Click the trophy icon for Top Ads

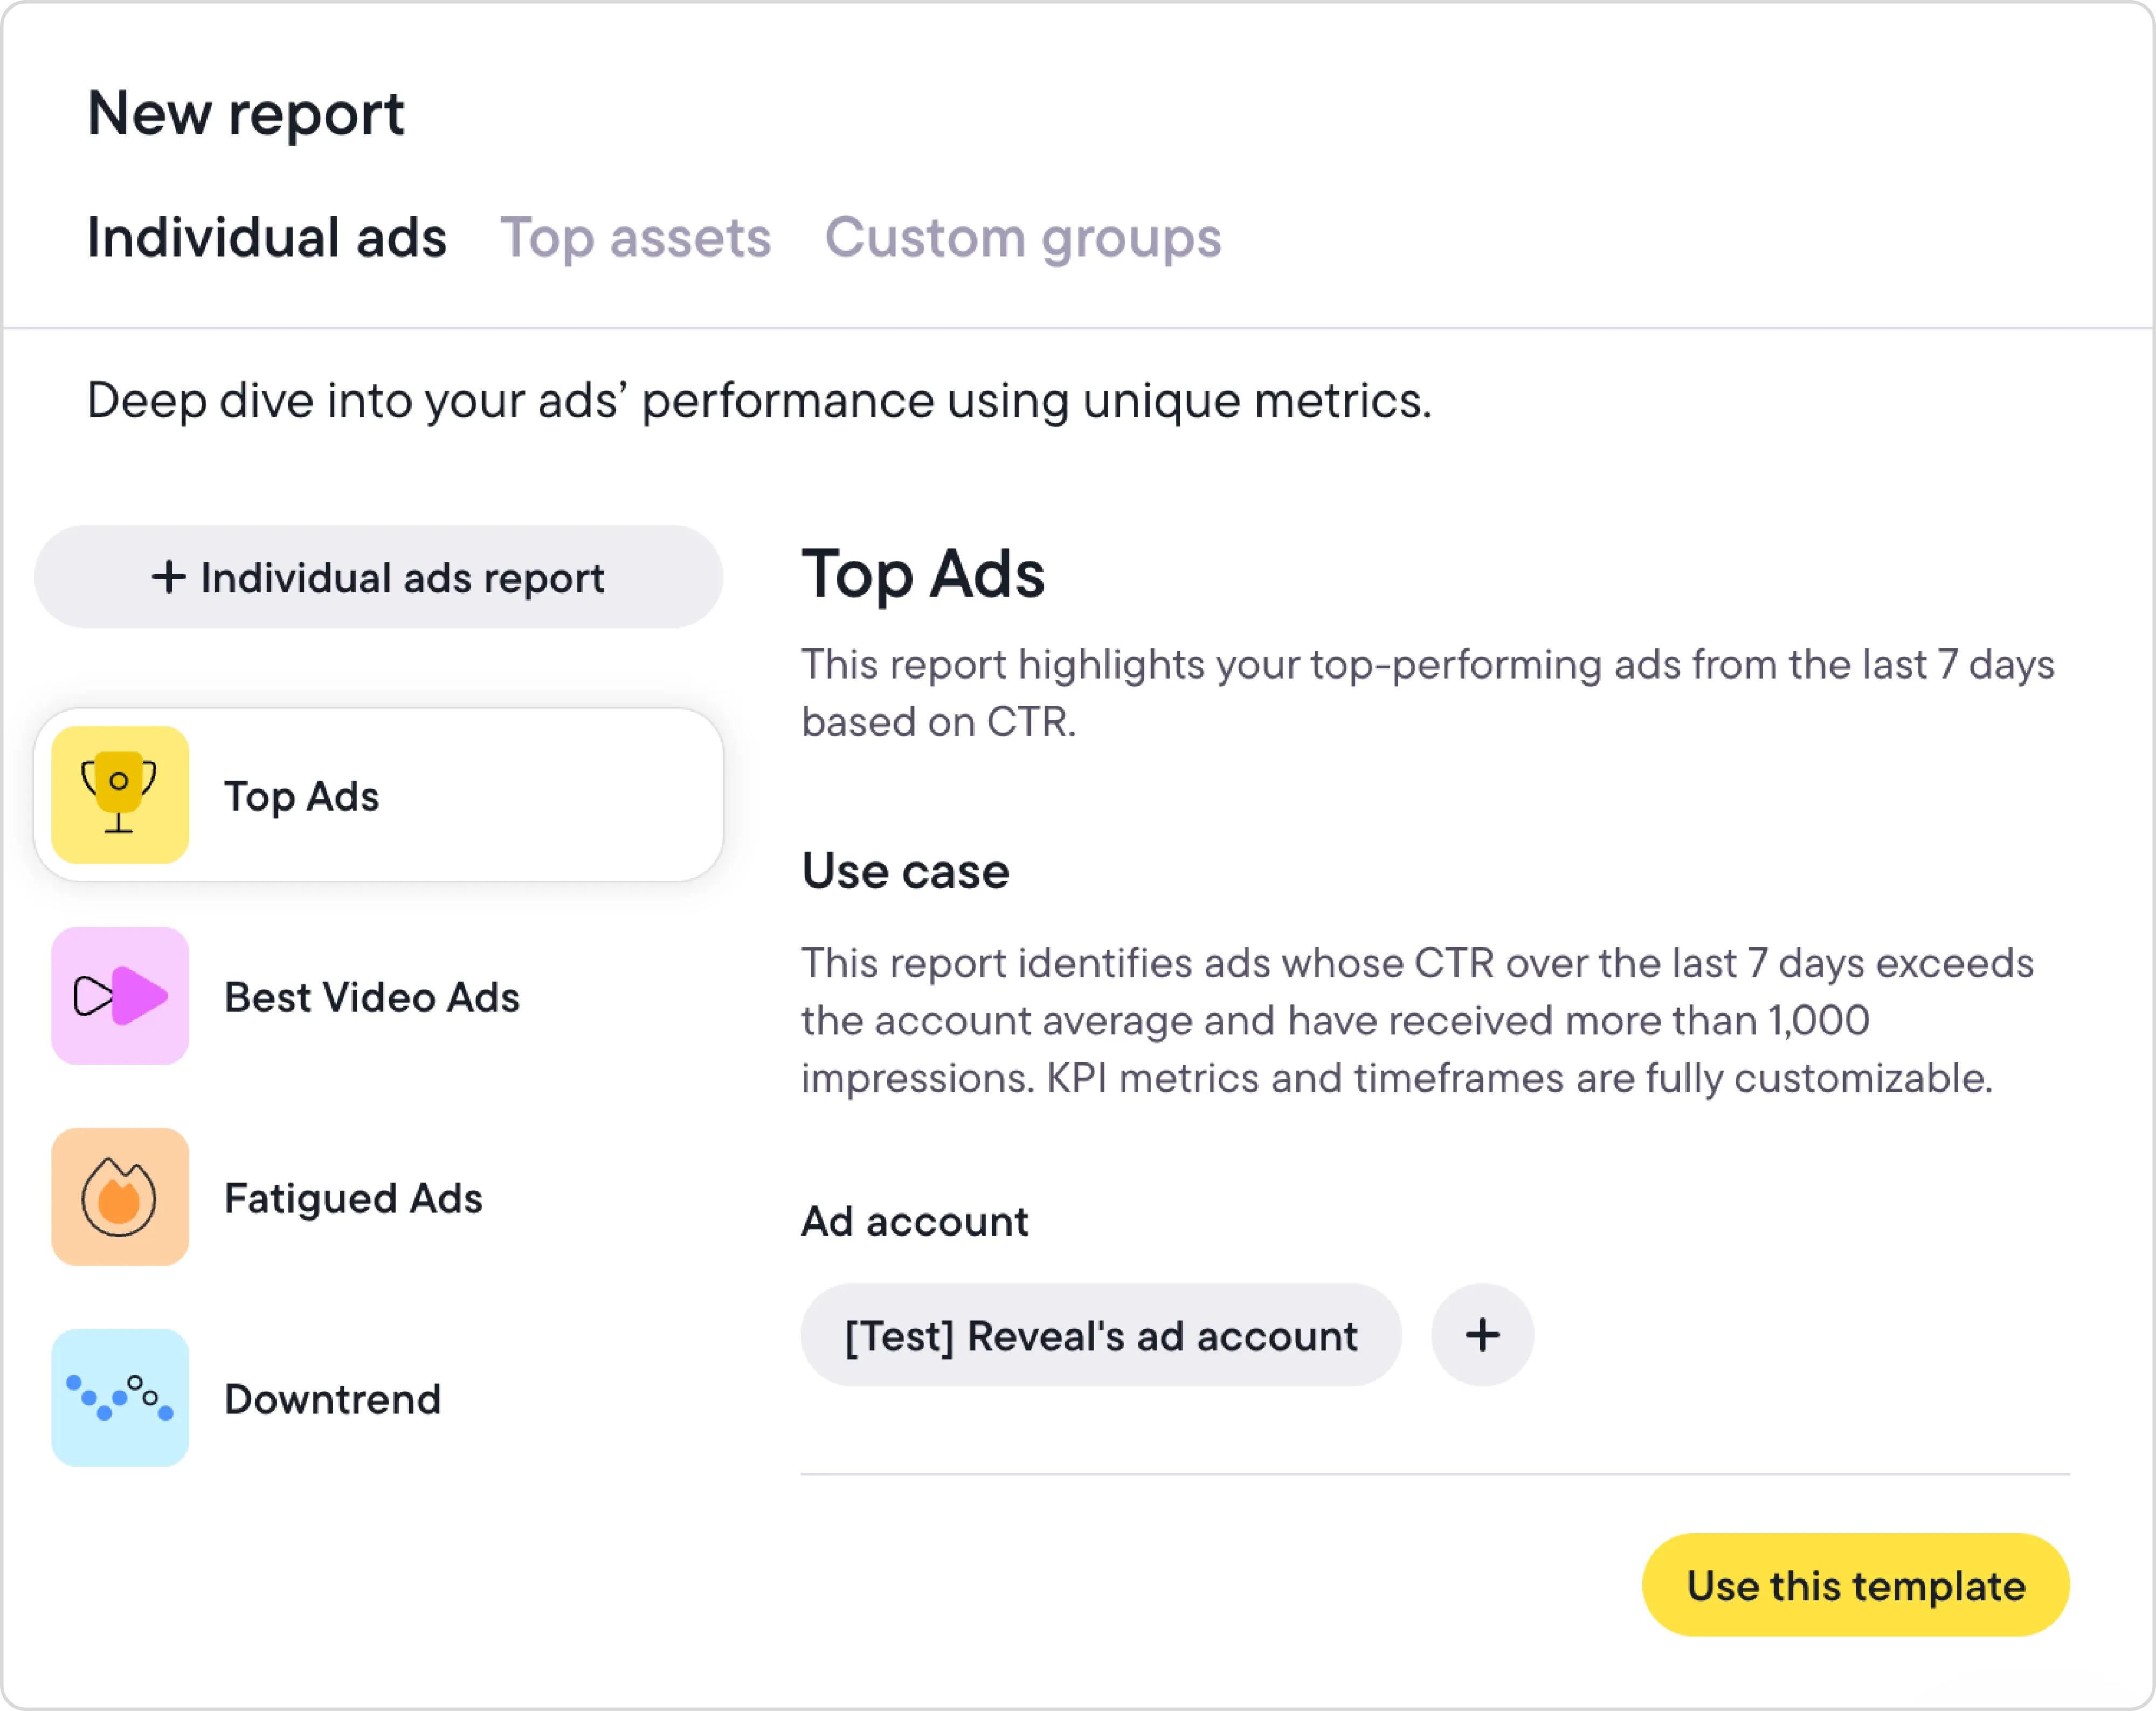(x=120, y=795)
